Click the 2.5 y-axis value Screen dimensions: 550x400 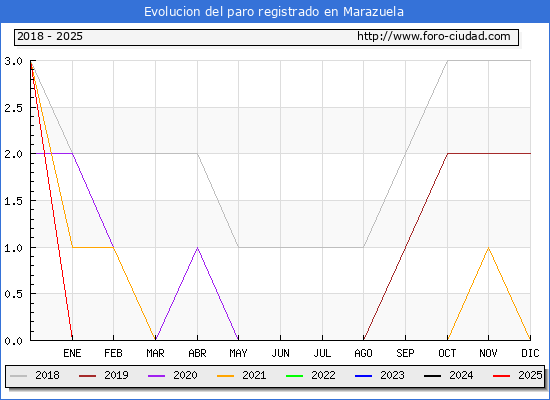click(13, 108)
